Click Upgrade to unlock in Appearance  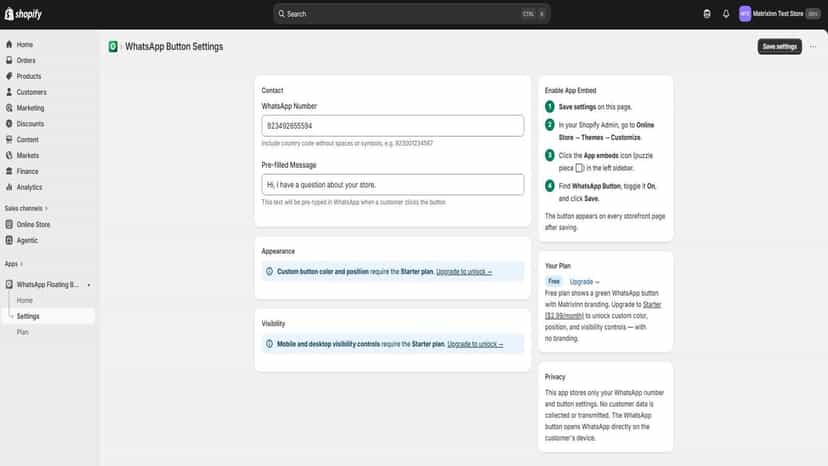pyautogui.click(x=464, y=272)
